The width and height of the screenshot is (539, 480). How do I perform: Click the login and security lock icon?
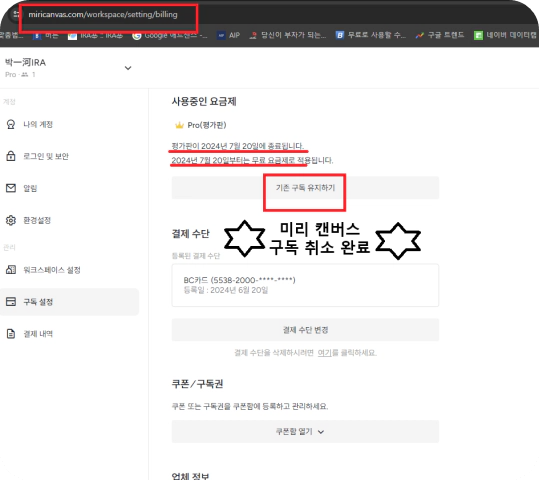click(x=11, y=156)
